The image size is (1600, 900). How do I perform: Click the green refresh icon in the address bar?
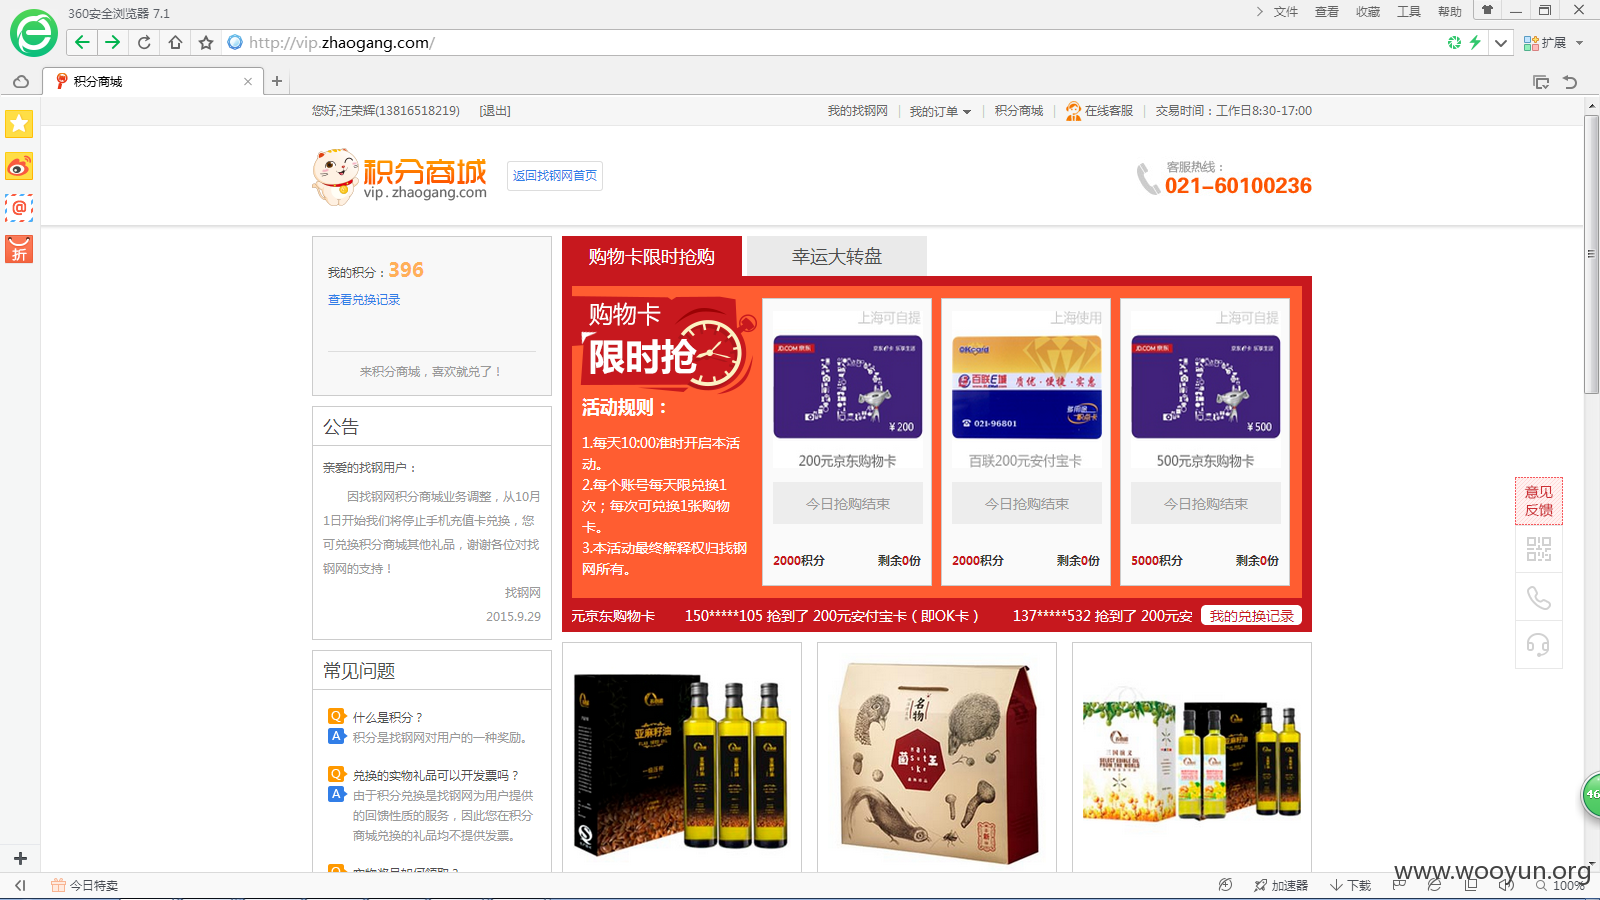pyautogui.click(x=1454, y=42)
